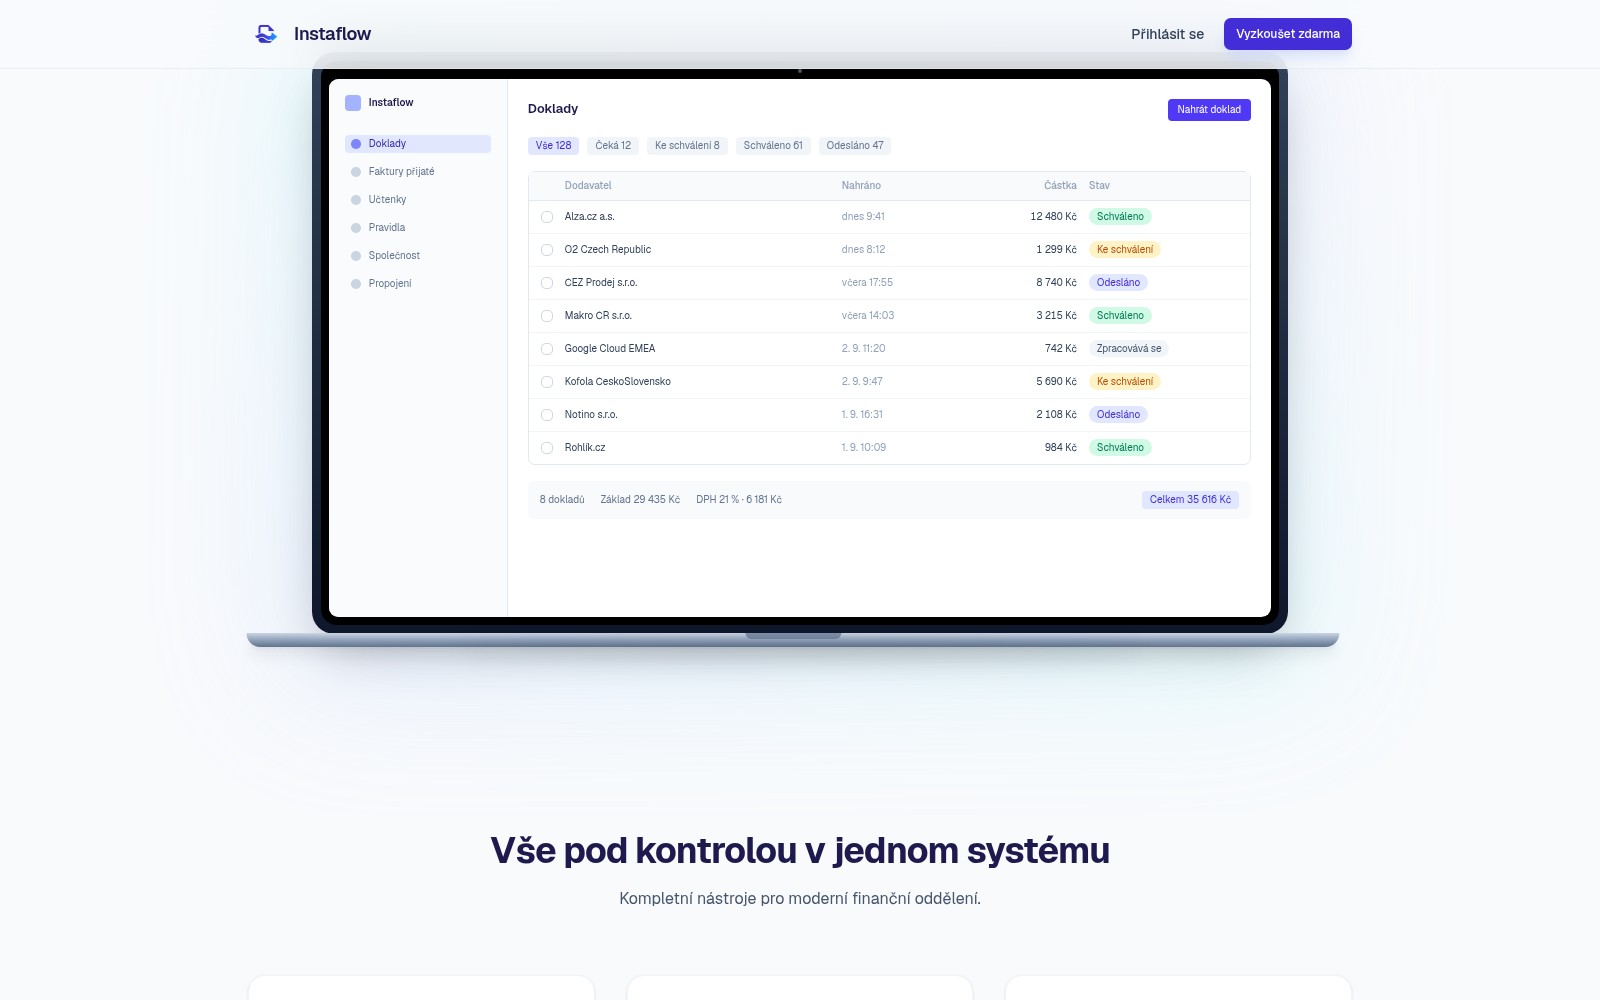Click the Základ 29 435 Kč summary

(640, 500)
